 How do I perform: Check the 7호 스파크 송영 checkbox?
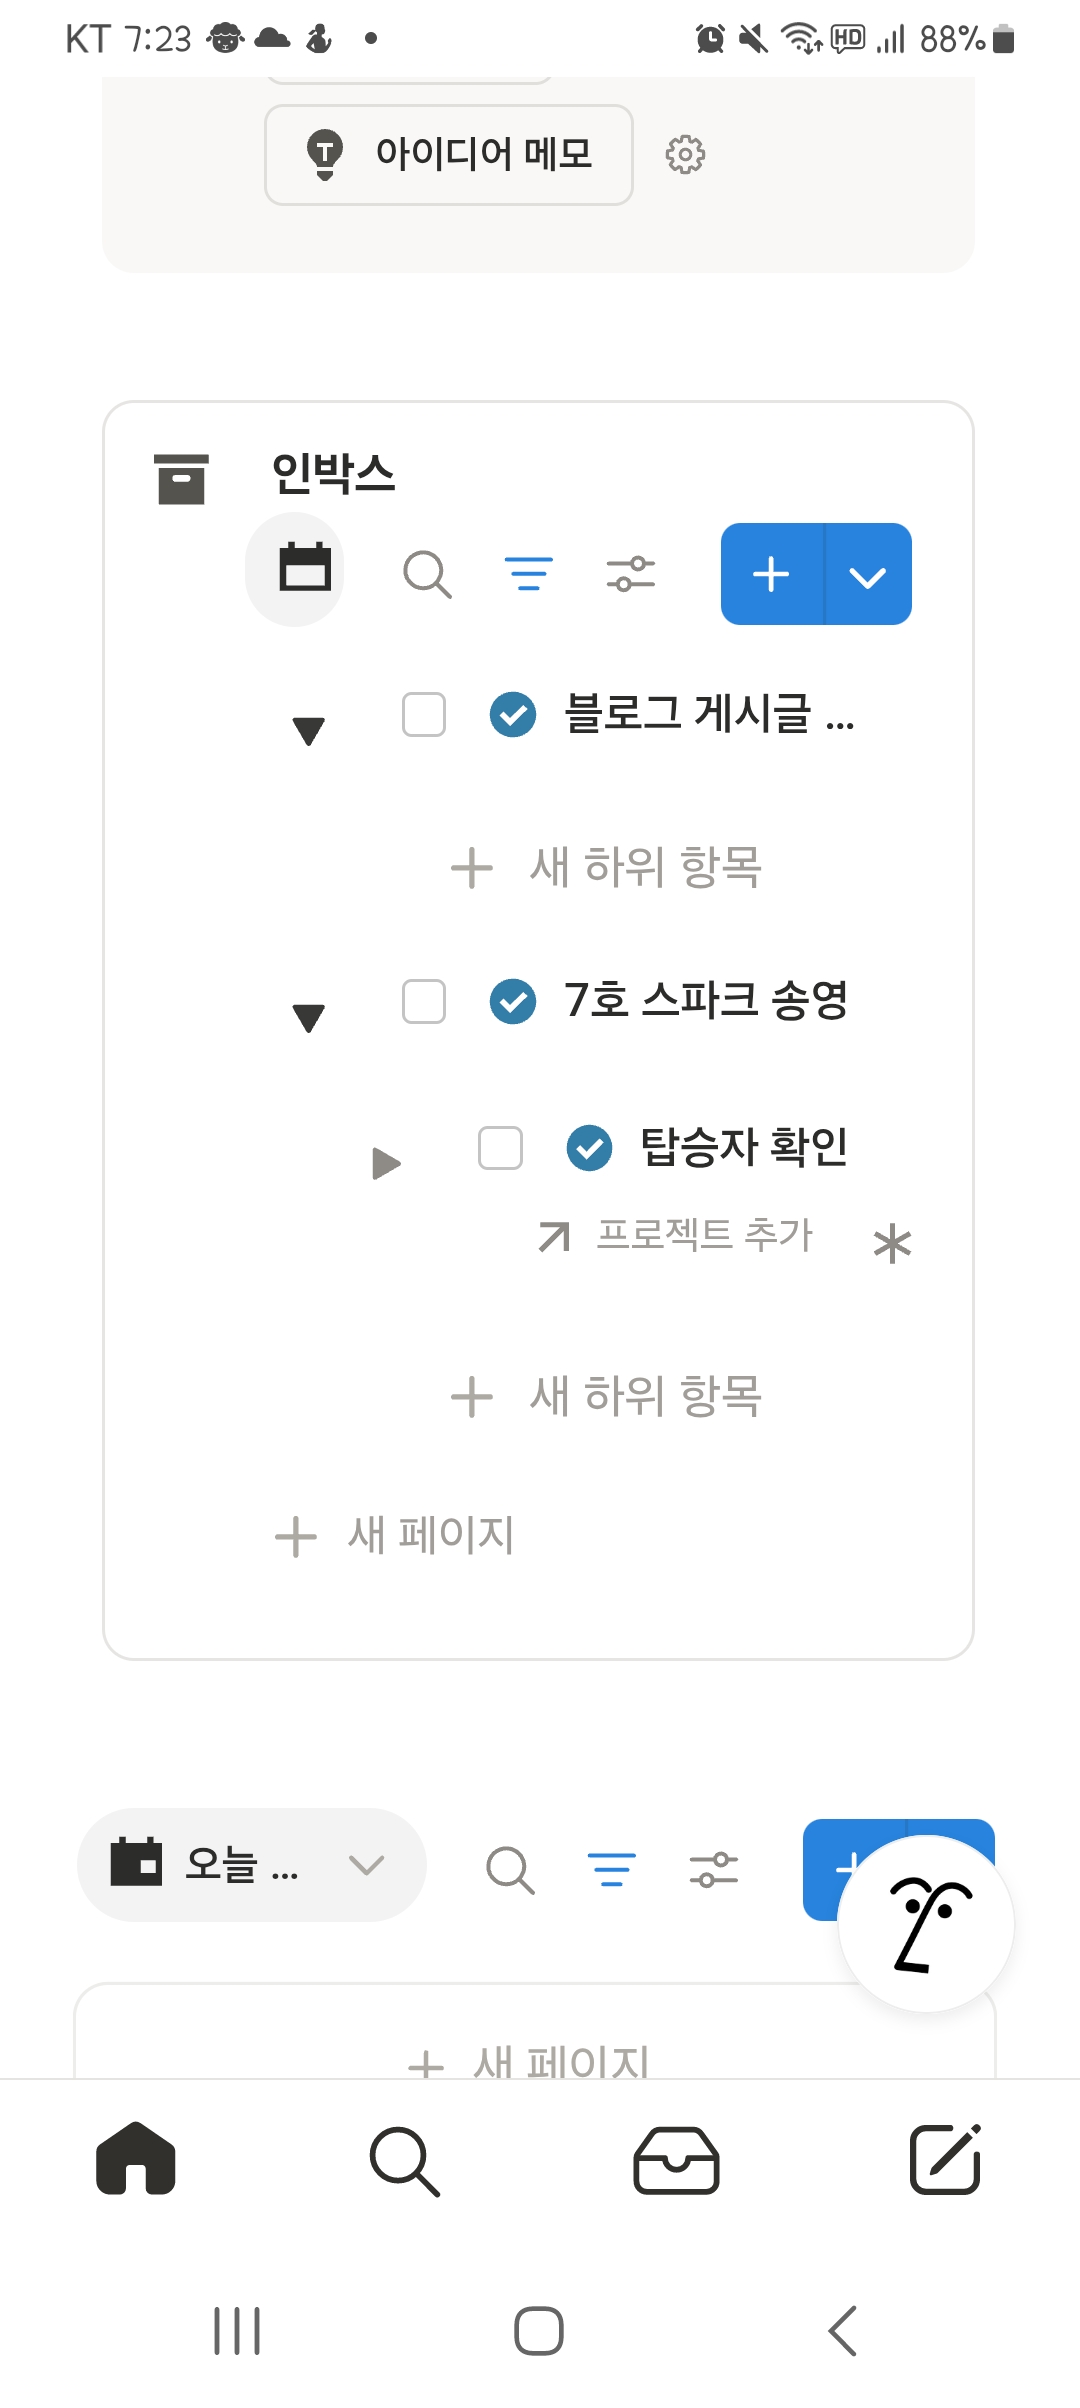[424, 1001]
